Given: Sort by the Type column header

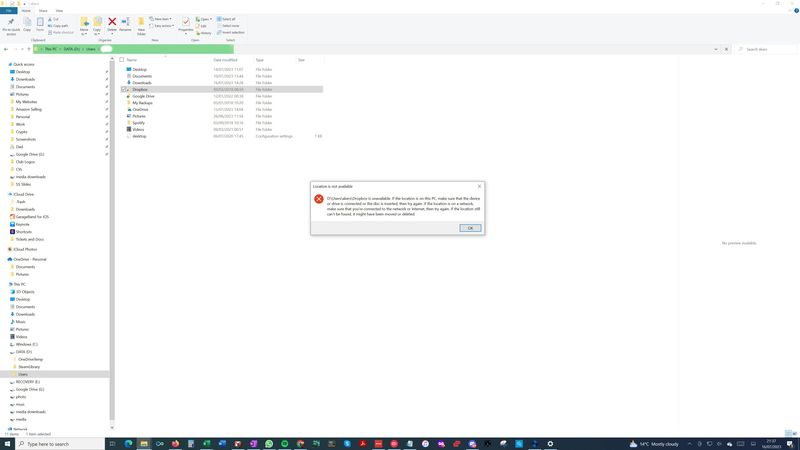Looking at the screenshot, I should click(260, 60).
